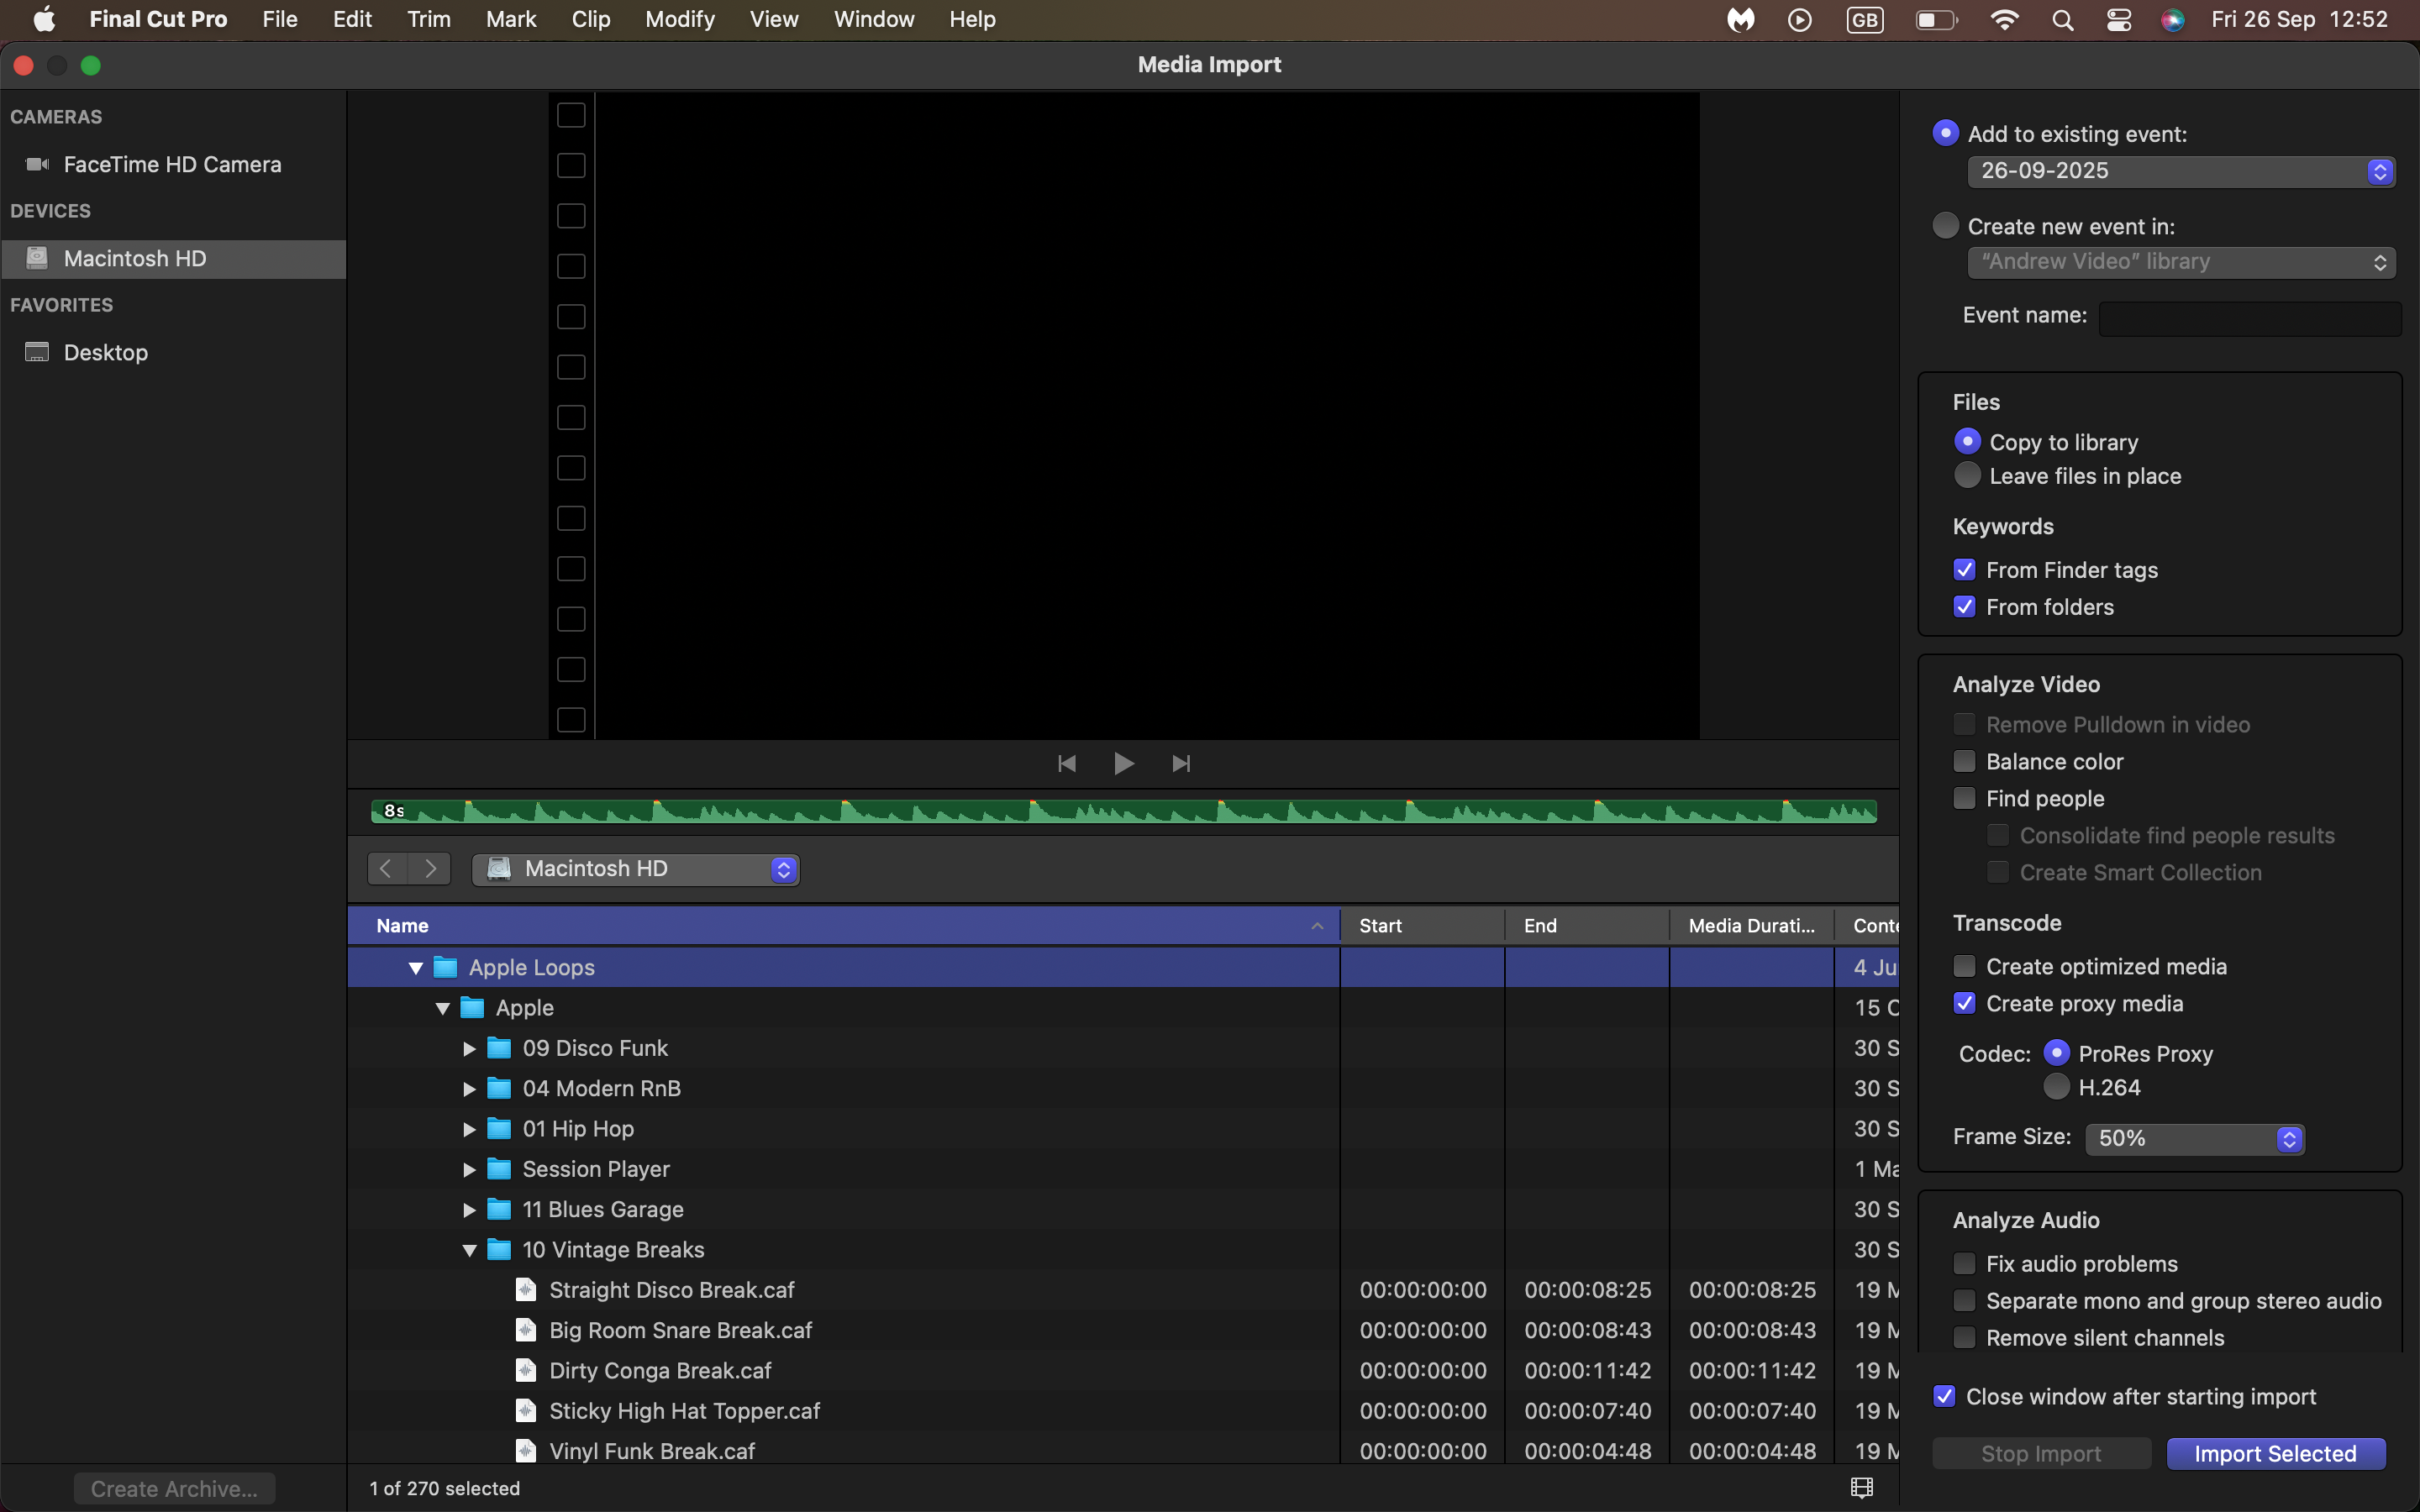
Task: Open macOS Spotlight search icon
Action: tap(2062, 20)
